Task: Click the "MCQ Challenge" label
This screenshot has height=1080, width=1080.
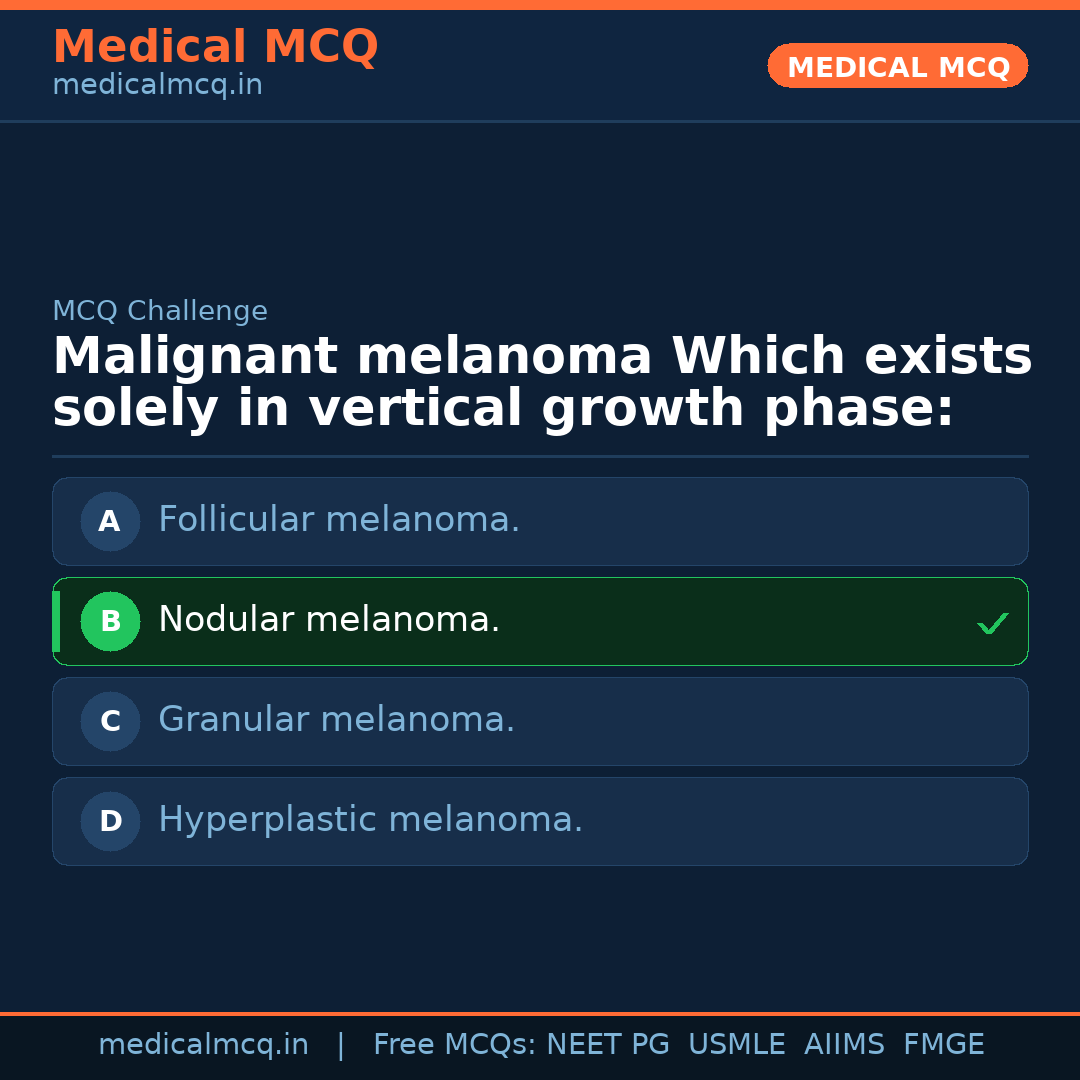Action: (x=160, y=311)
